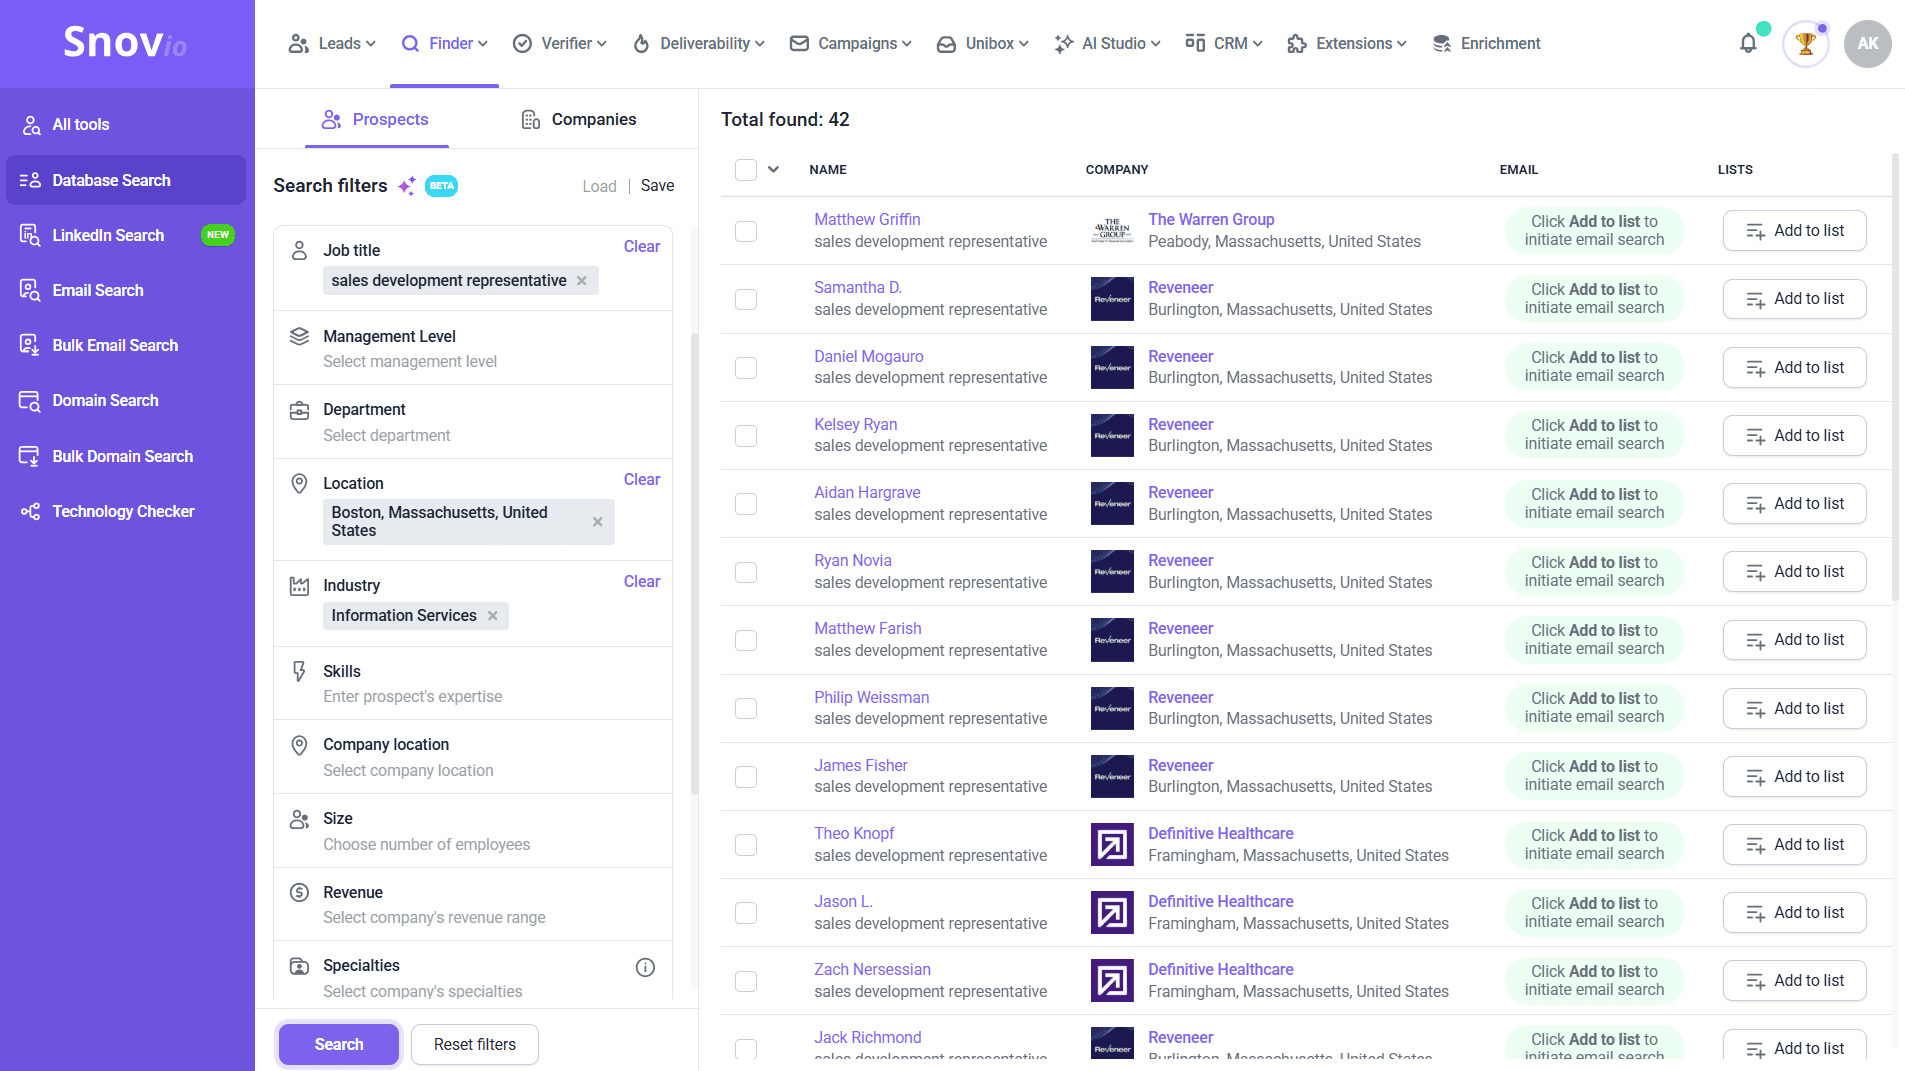
Task: Select the Kelsey Ryan row checkbox
Action: (746, 436)
